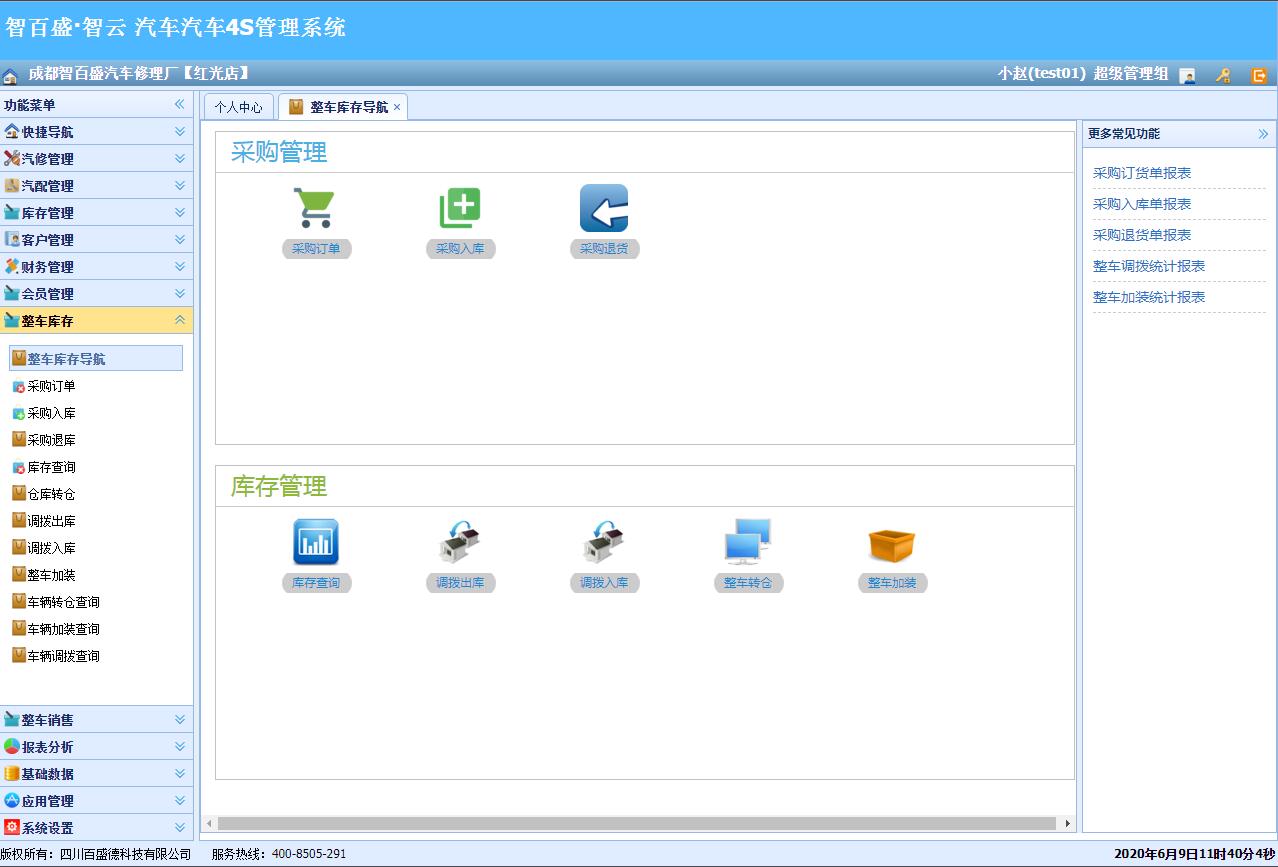Open 仓库转仓 in the sidebar tree
Viewport: 1278px width, 867px height.
[x=51, y=494]
